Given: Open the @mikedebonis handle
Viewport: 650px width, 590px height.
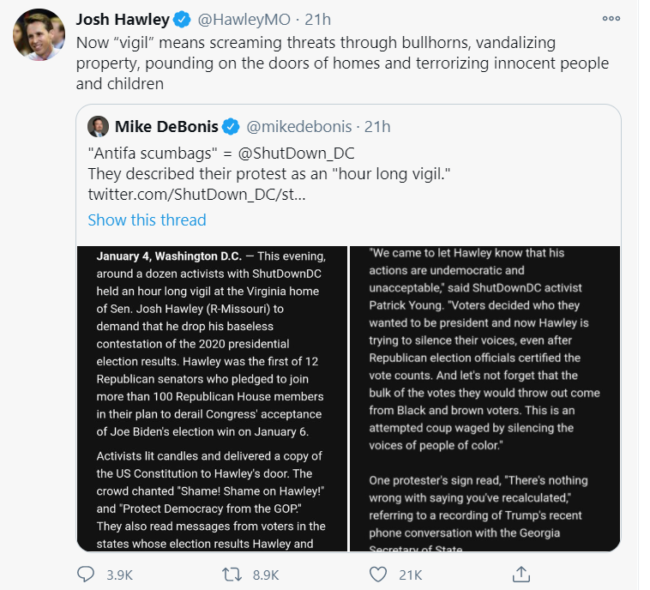Looking at the screenshot, I should click(x=299, y=126).
